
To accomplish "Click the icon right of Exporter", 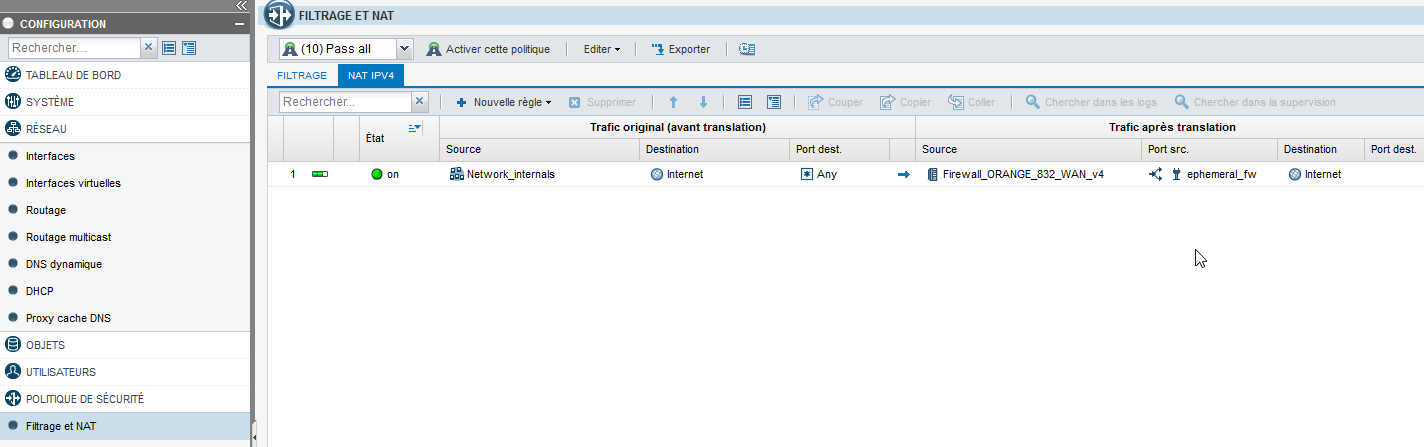I will click(x=747, y=49).
